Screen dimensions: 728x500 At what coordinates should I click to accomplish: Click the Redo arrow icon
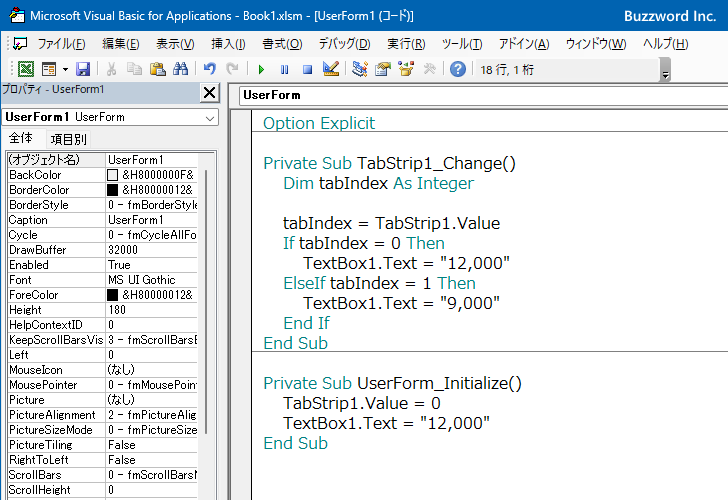(x=232, y=69)
